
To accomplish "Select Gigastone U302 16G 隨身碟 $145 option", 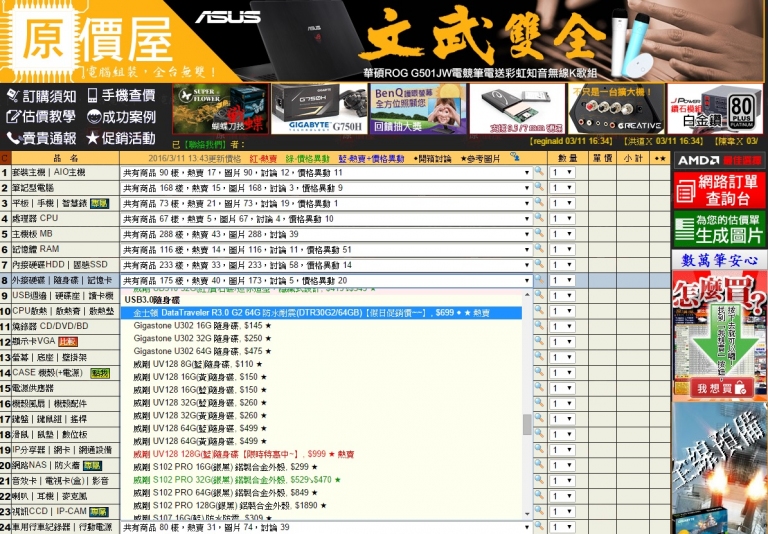I will [x=321, y=325].
